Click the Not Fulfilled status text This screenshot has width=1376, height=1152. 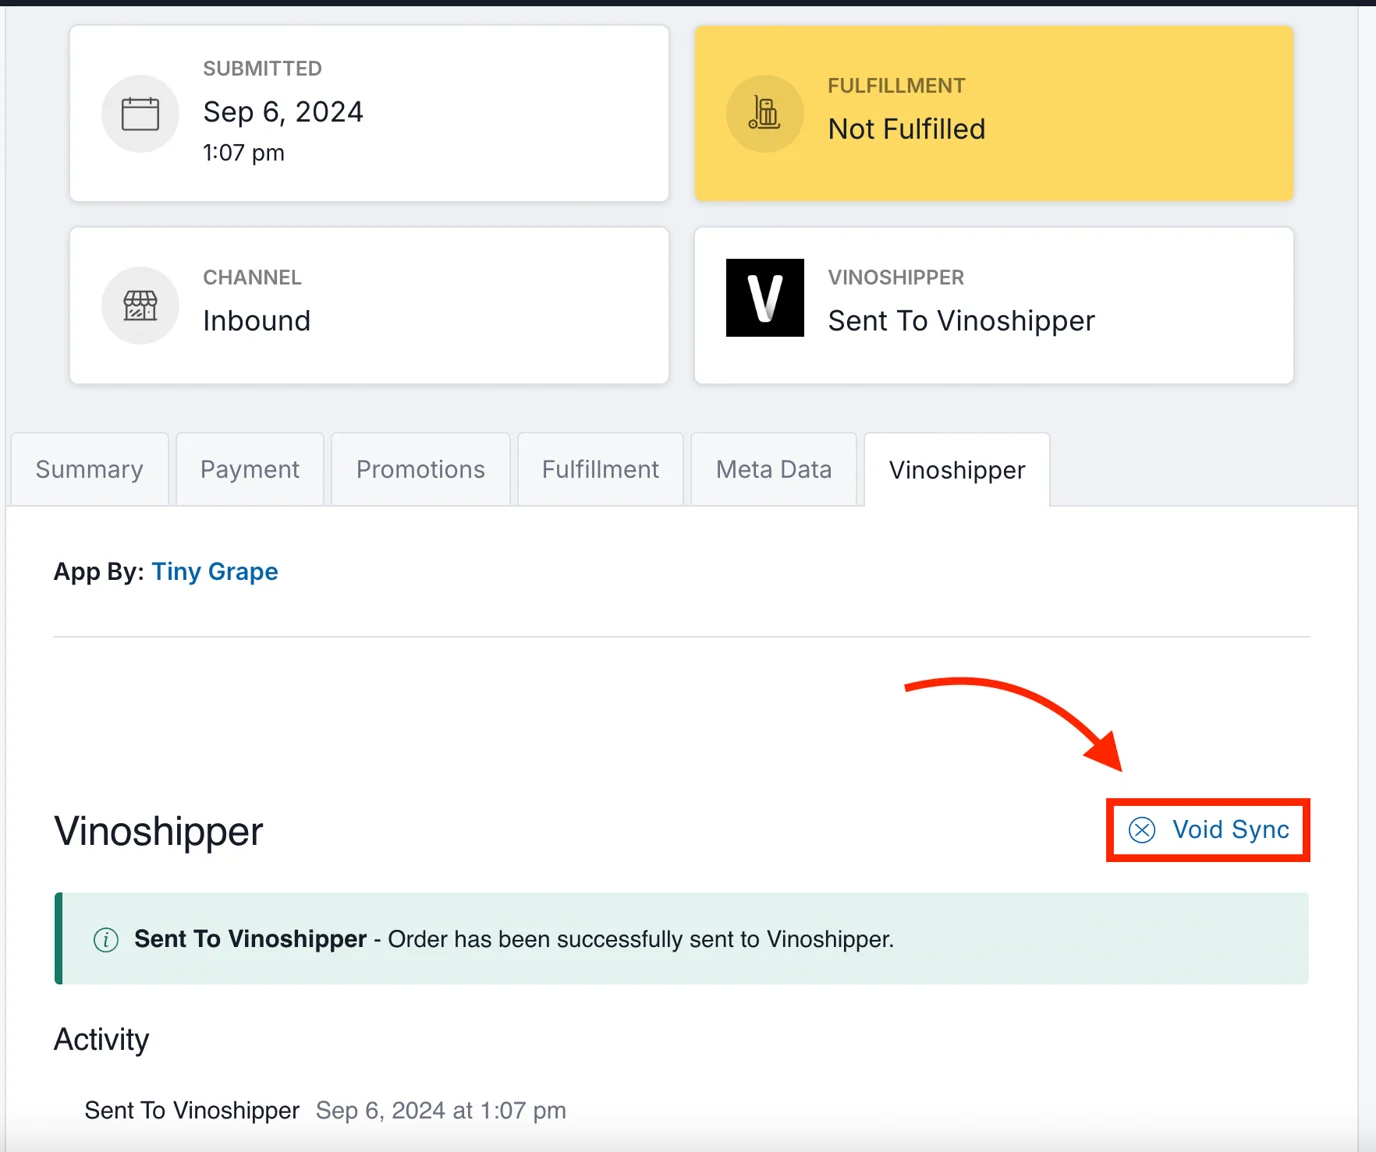click(906, 129)
